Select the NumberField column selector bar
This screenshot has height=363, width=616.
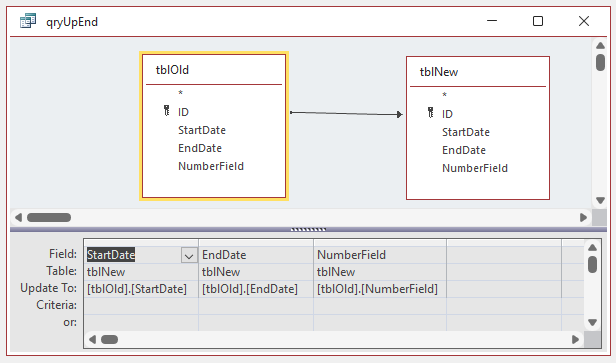(x=380, y=243)
